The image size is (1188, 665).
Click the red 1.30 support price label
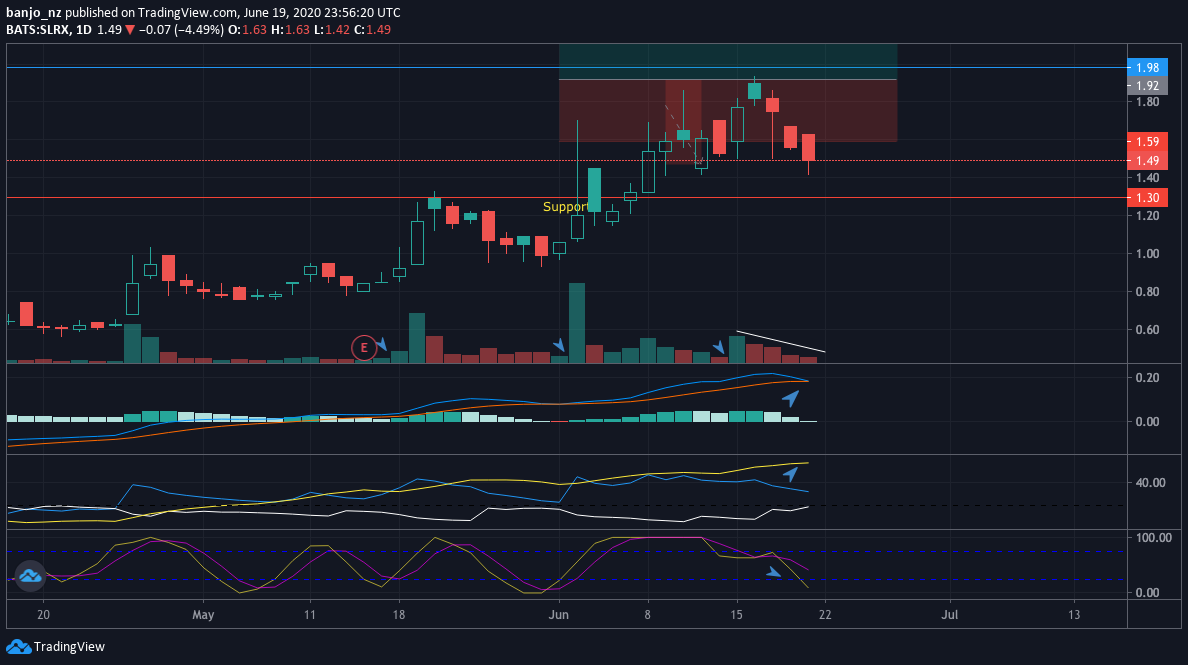pyautogui.click(x=1147, y=198)
